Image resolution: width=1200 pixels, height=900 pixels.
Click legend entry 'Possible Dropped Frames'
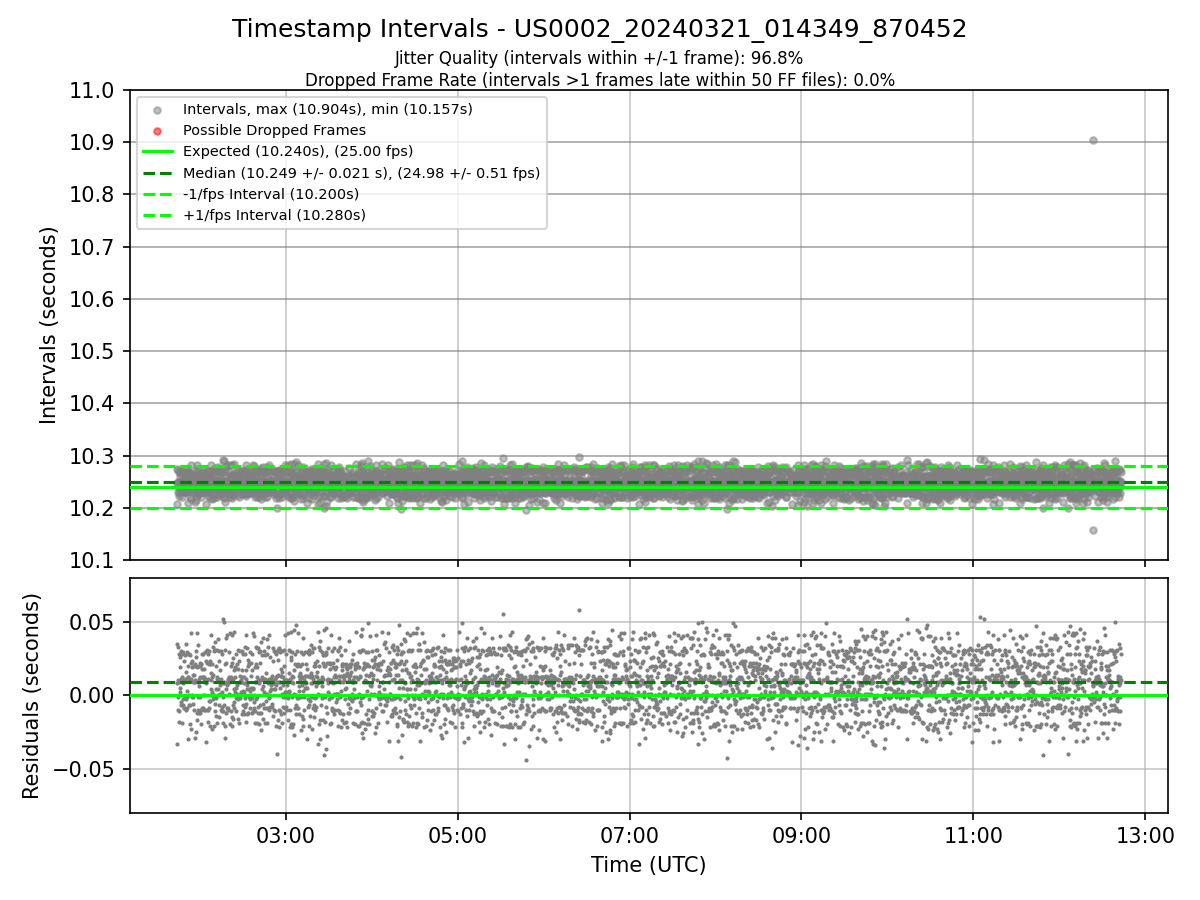pyautogui.click(x=274, y=130)
